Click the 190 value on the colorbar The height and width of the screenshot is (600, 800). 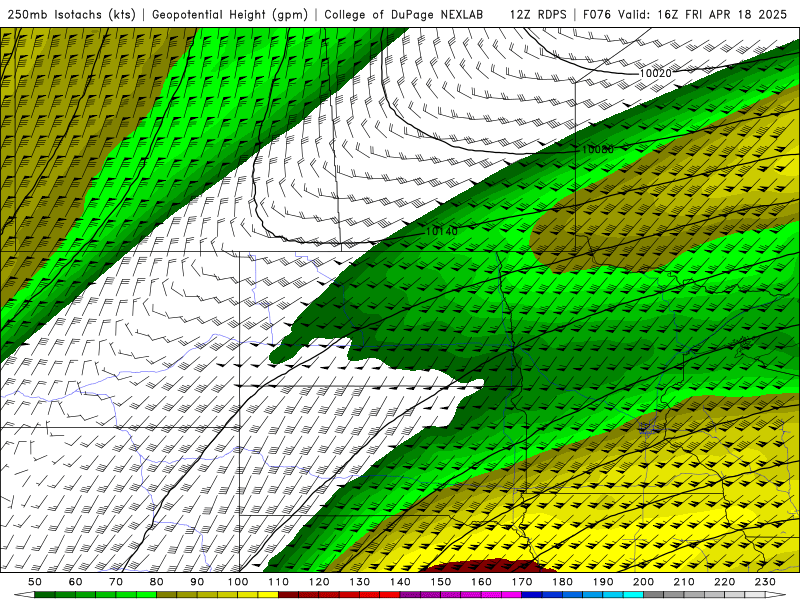604,582
